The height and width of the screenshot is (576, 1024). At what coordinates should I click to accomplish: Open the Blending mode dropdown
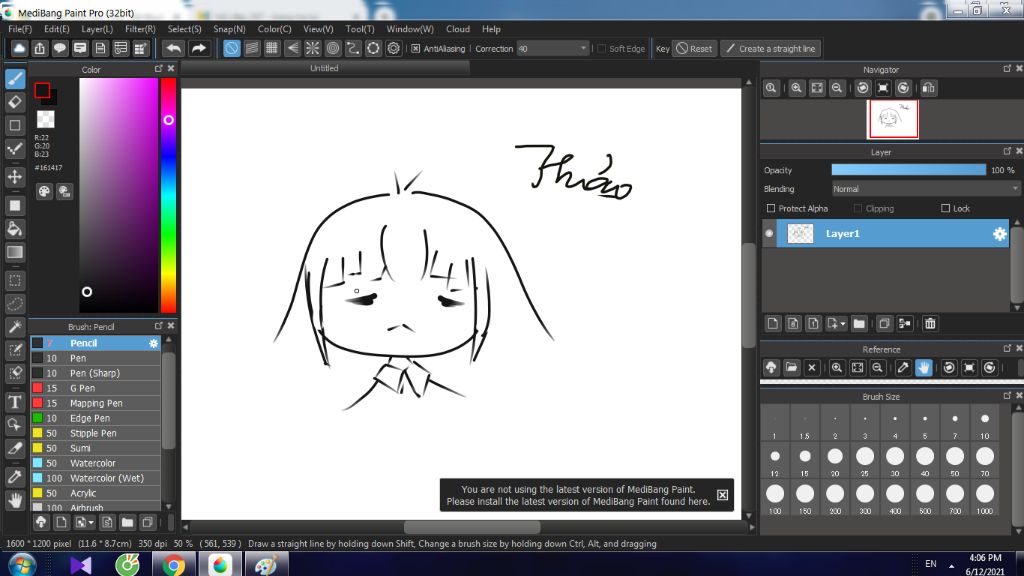point(925,189)
